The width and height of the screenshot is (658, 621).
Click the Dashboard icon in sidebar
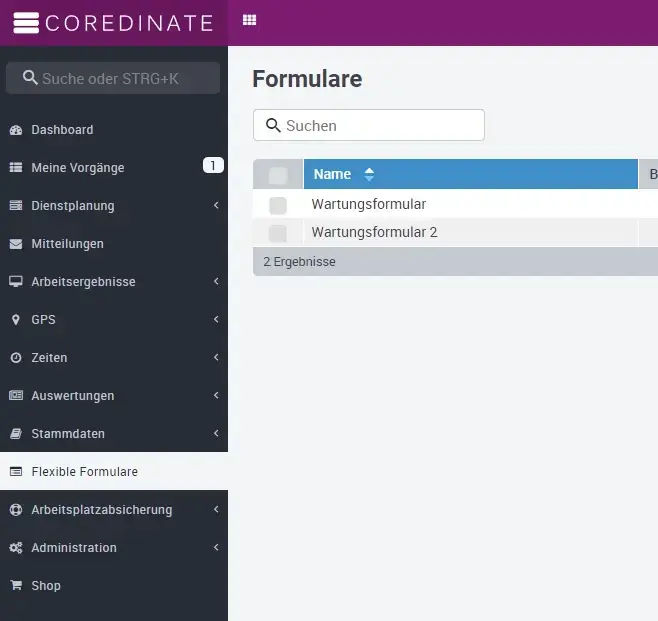pyautogui.click(x=15, y=130)
